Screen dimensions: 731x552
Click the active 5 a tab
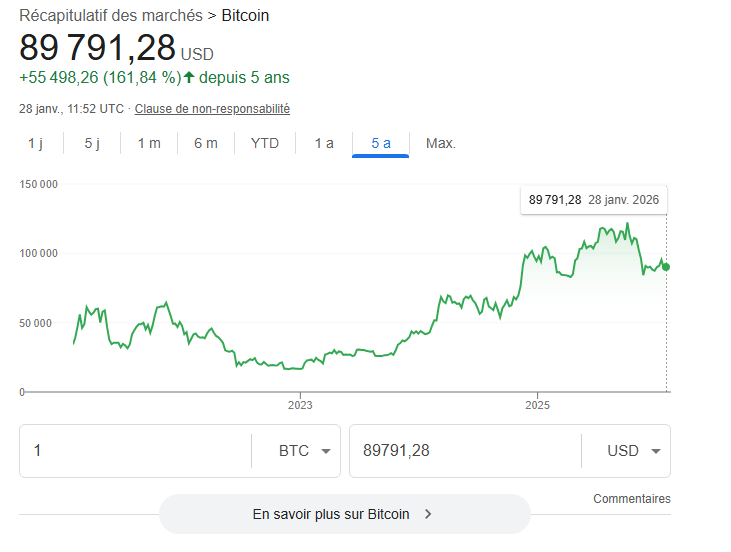[x=381, y=143]
